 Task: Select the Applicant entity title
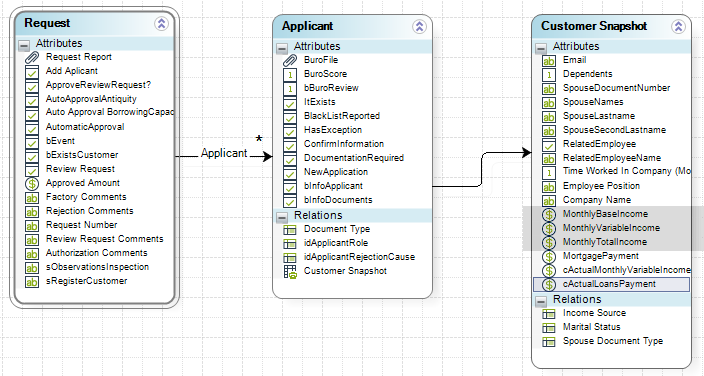point(308,26)
